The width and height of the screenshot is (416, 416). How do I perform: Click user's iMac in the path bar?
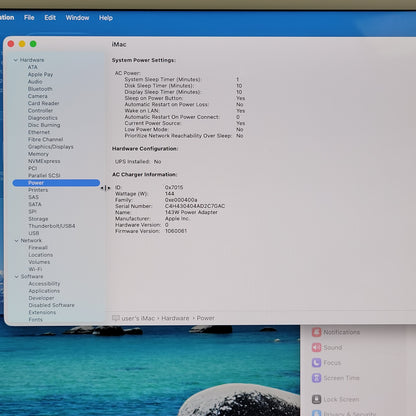138,318
